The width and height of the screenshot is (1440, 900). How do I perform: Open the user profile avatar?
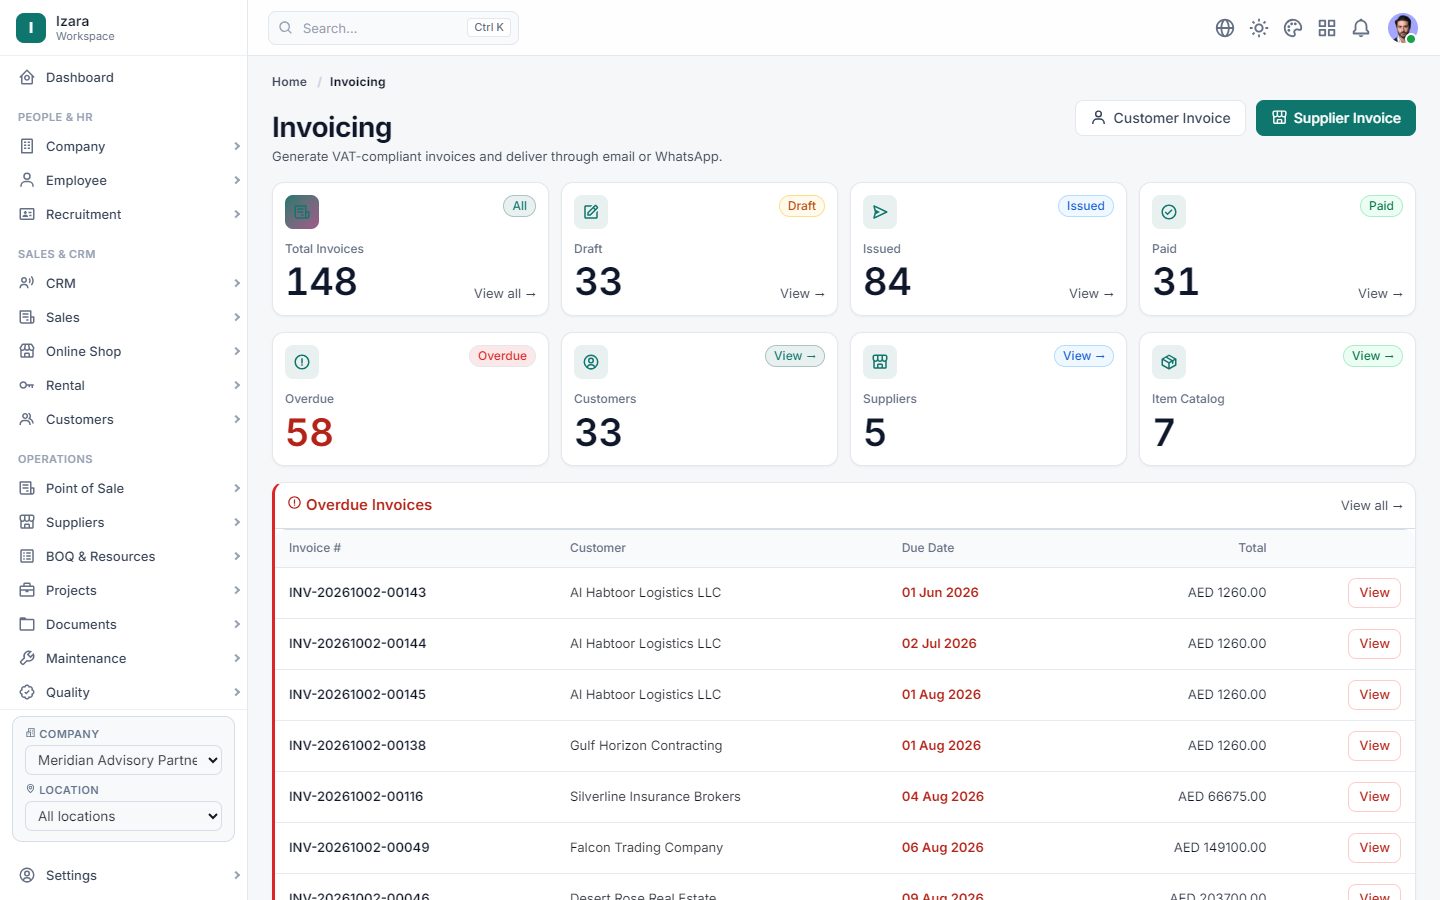coord(1403,28)
